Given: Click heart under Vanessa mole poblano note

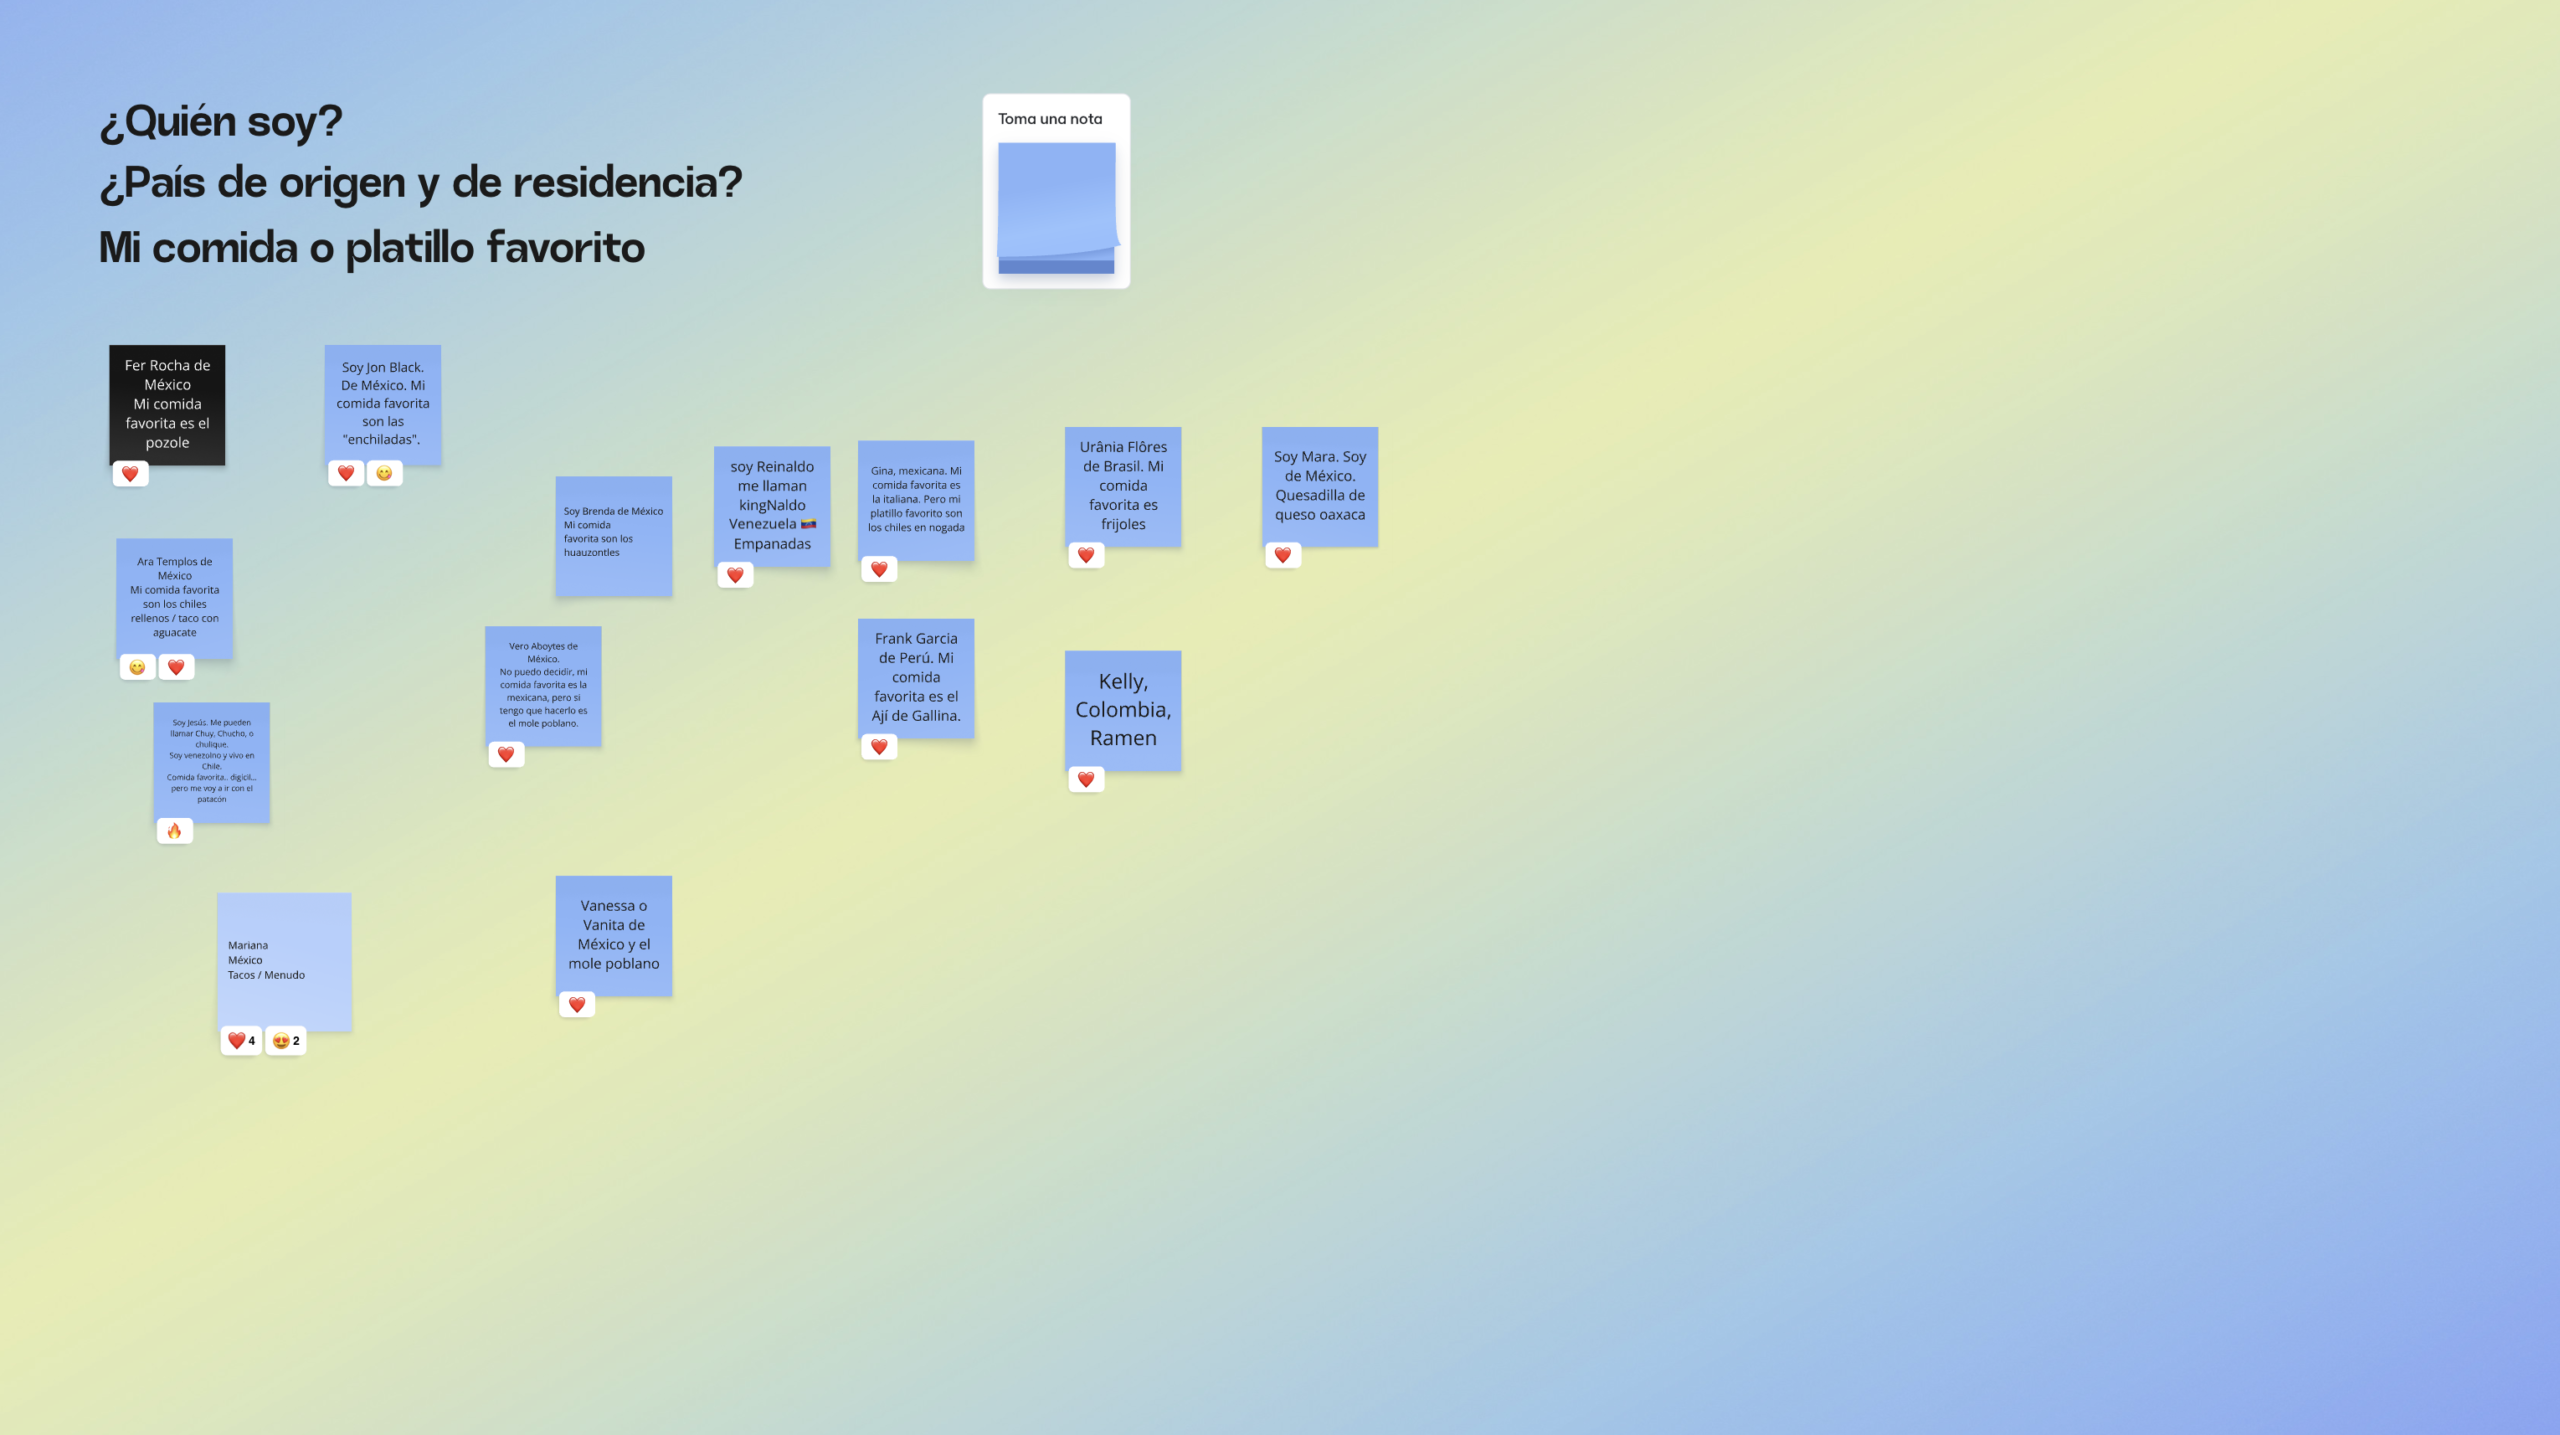Looking at the screenshot, I should 577,1005.
